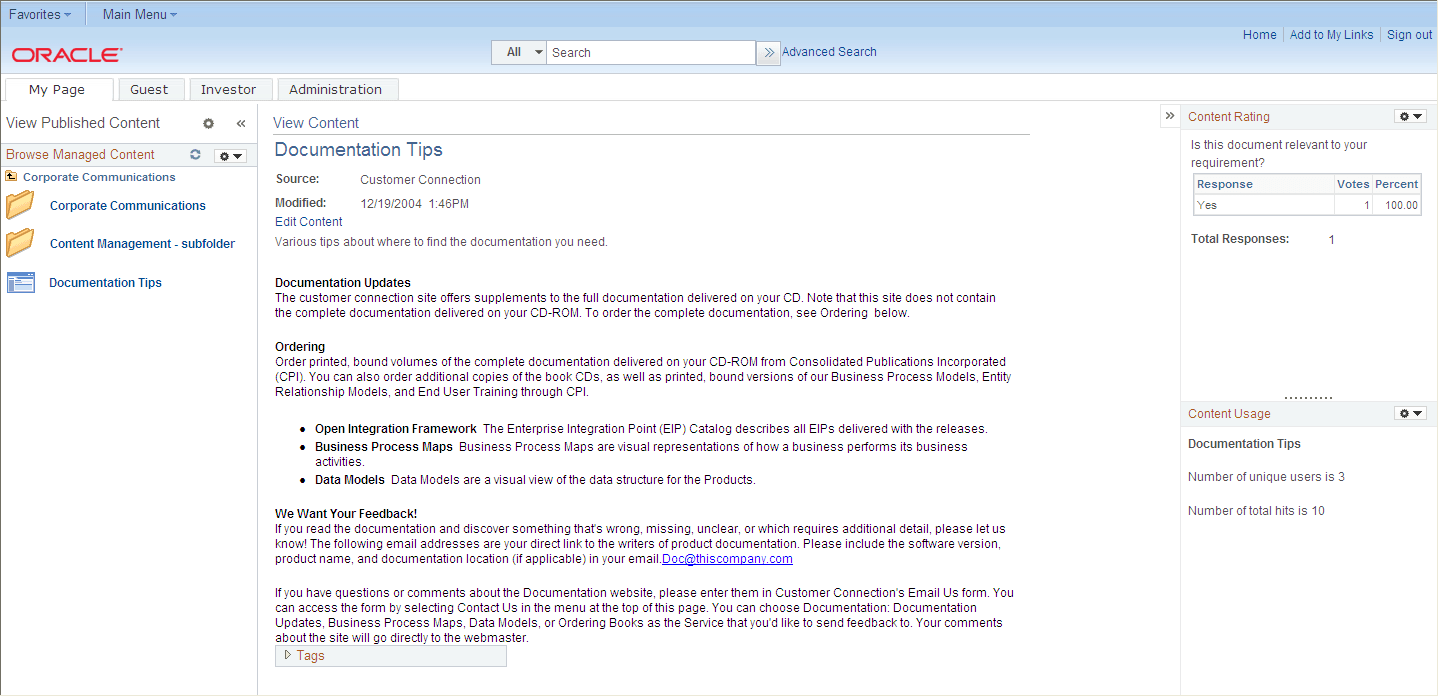The height and width of the screenshot is (696, 1438).
Task: Open the Main Menu
Action: click(138, 13)
